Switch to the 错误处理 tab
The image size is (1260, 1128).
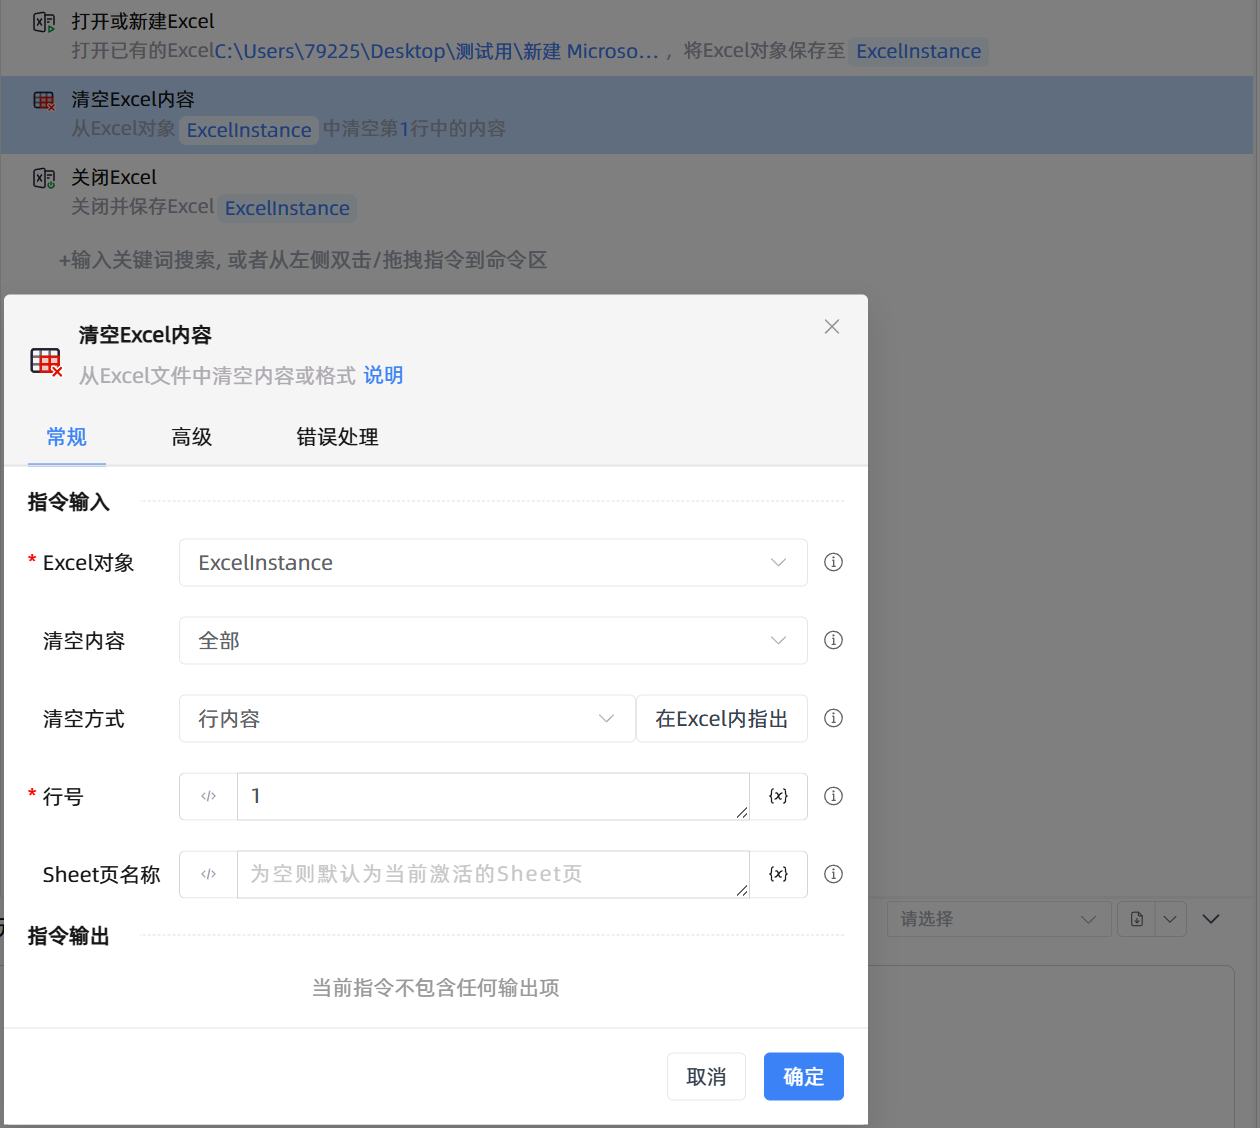(x=337, y=437)
